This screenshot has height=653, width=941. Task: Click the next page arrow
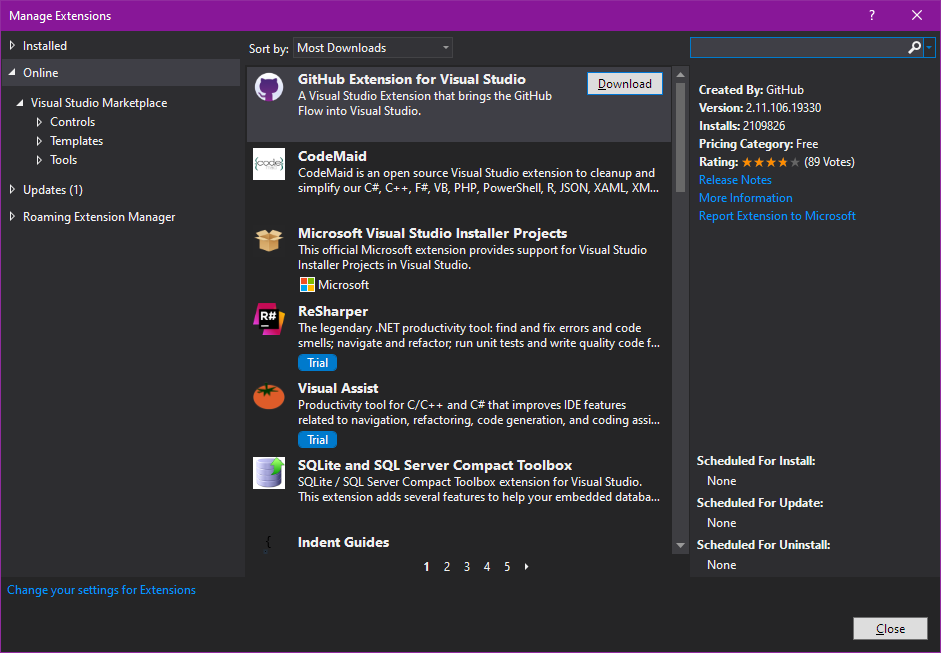(526, 567)
